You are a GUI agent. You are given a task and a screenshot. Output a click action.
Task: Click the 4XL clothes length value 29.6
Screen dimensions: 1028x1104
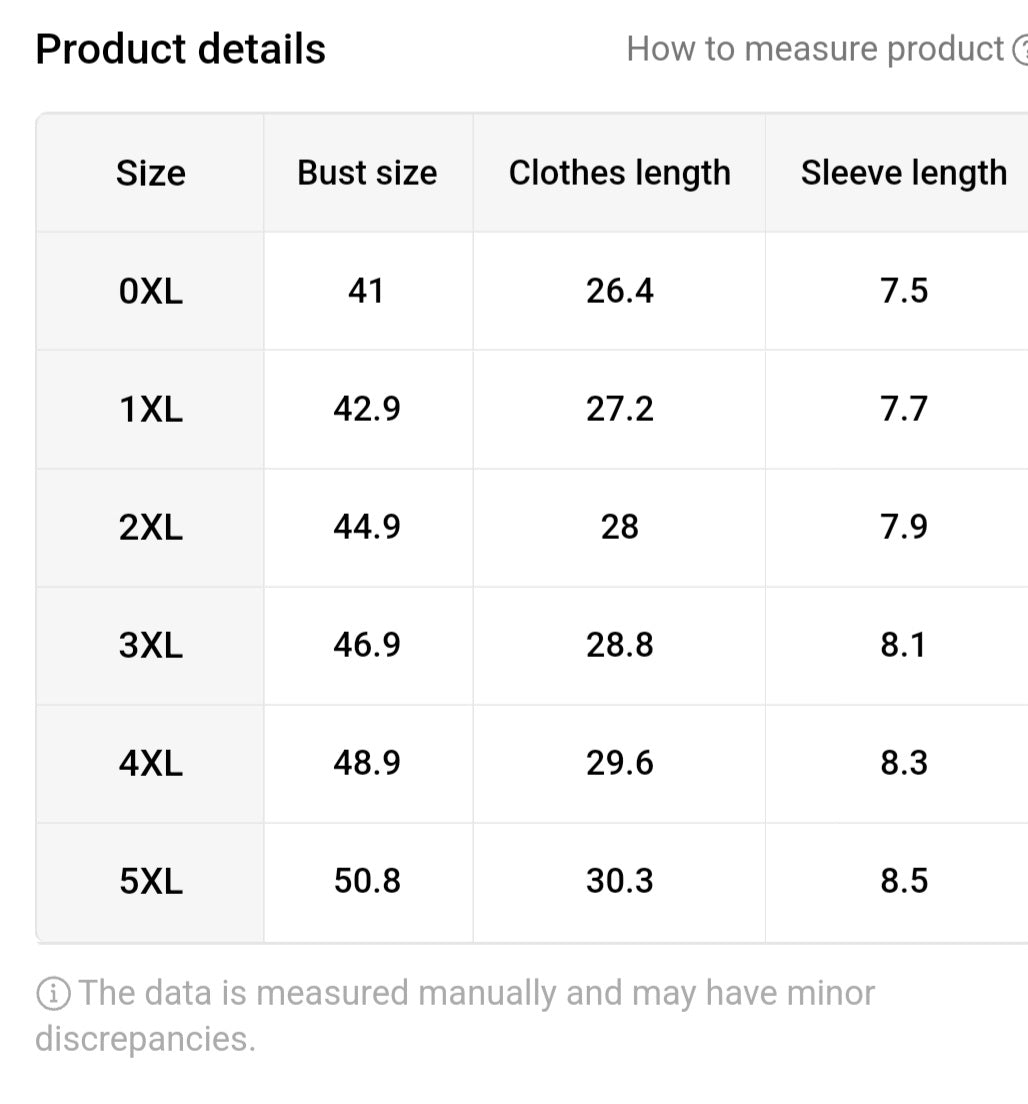click(619, 763)
